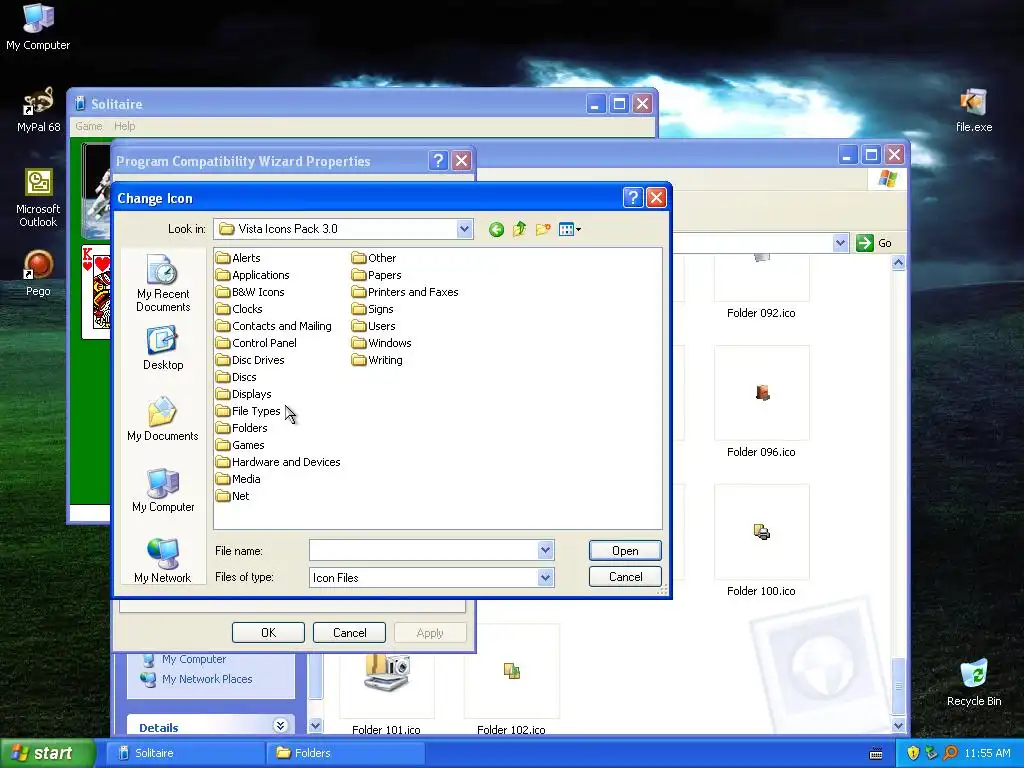Select the Net folder
This screenshot has width=1024, height=768.
(232, 496)
